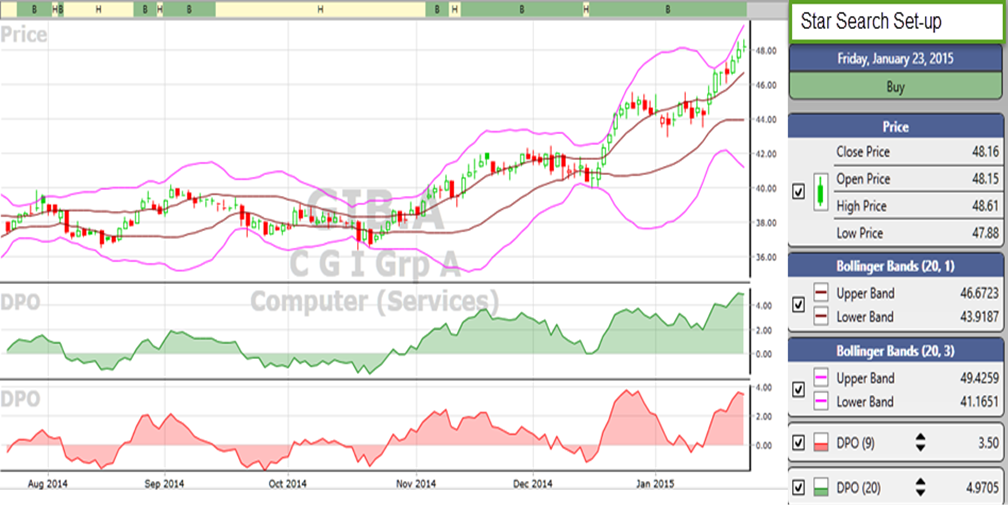Click the green DPO (20) area icon

(821, 488)
